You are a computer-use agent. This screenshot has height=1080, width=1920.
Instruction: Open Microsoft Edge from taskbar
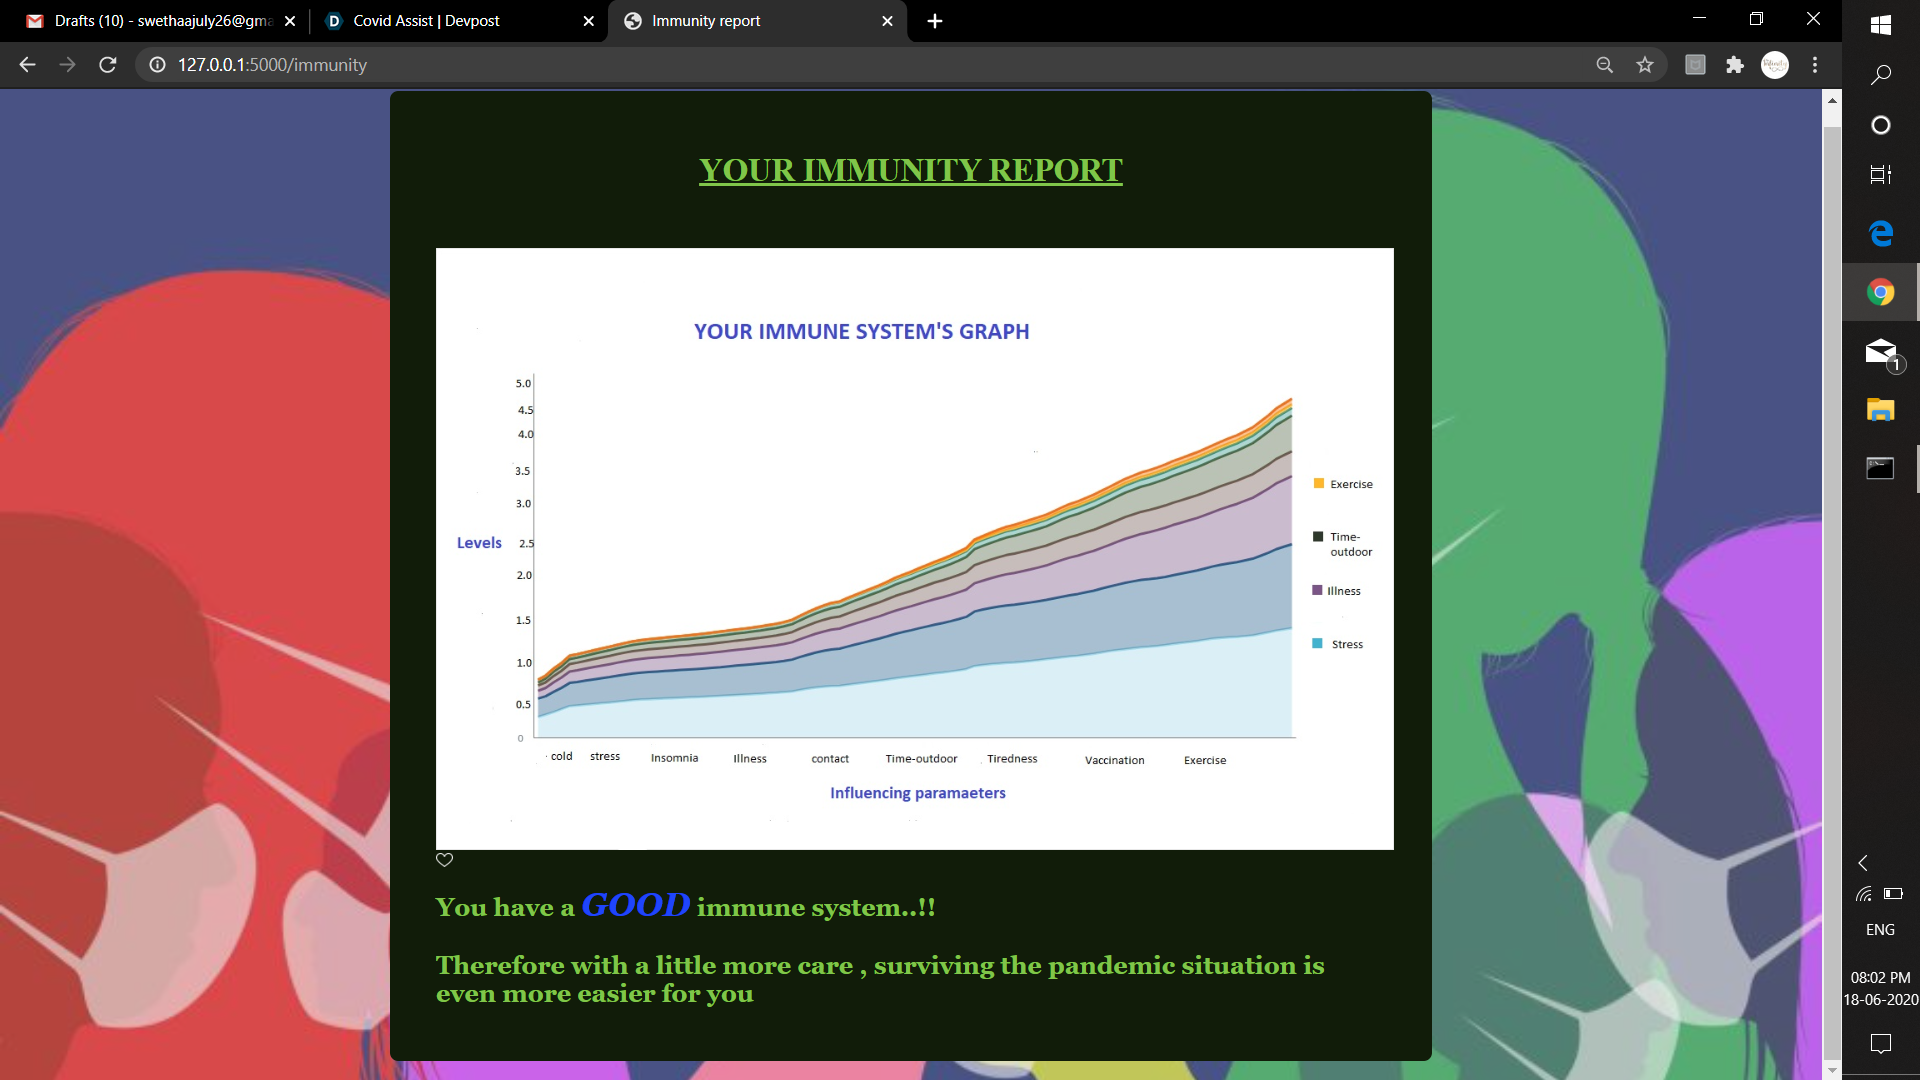[1880, 233]
